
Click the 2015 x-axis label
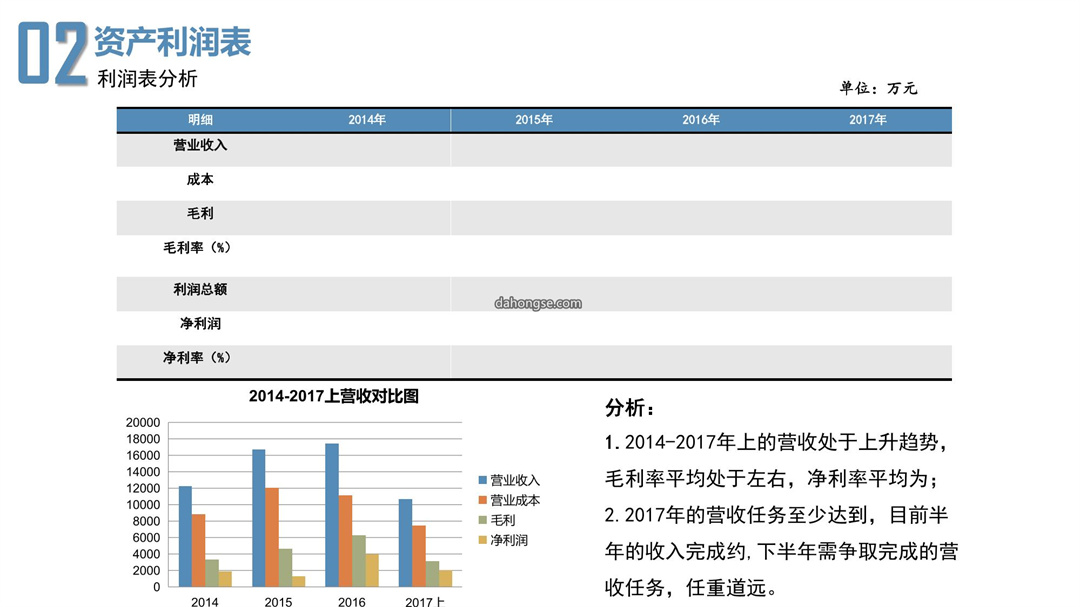click(278, 601)
